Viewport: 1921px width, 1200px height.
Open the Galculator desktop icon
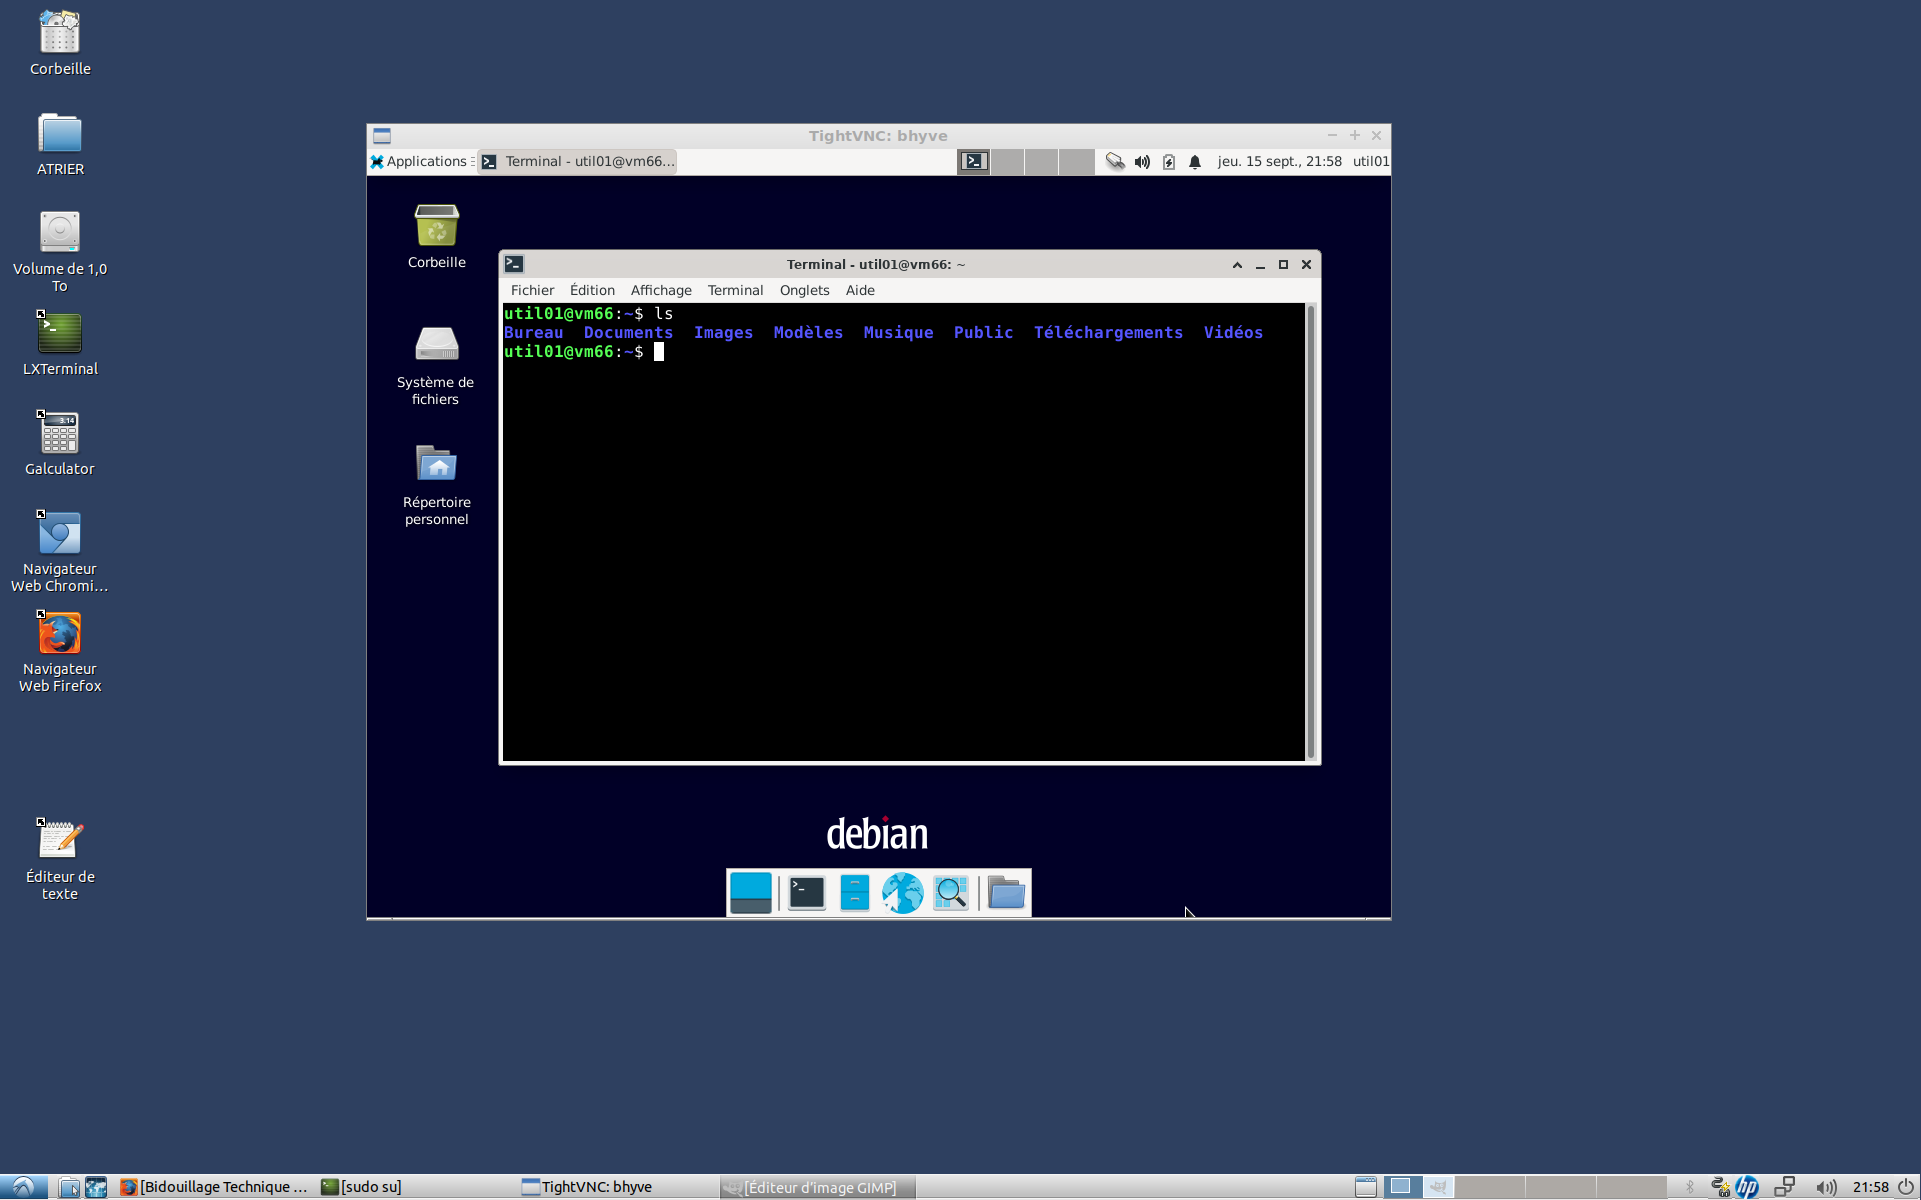click(x=60, y=444)
